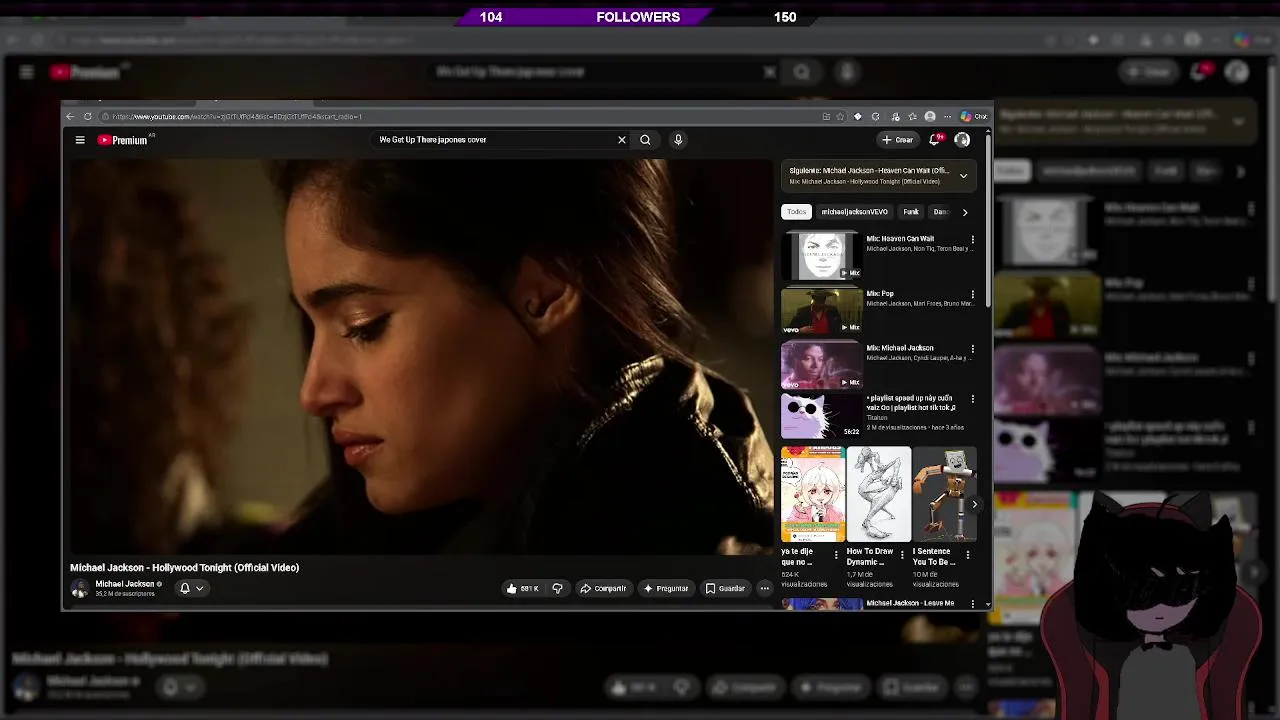Open the I Sentence You To Be short
The height and width of the screenshot is (720, 1280).
coord(944,495)
